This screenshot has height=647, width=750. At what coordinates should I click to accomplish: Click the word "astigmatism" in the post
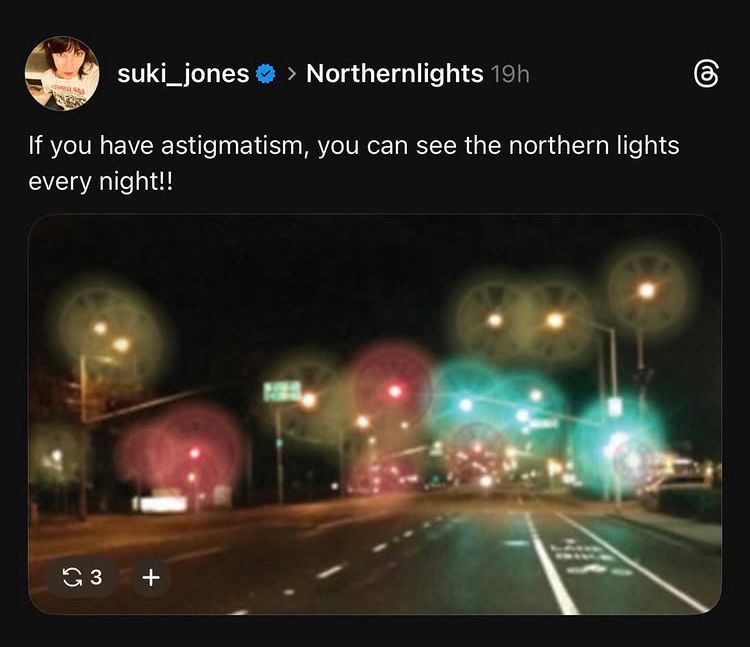[x=233, y=146]
